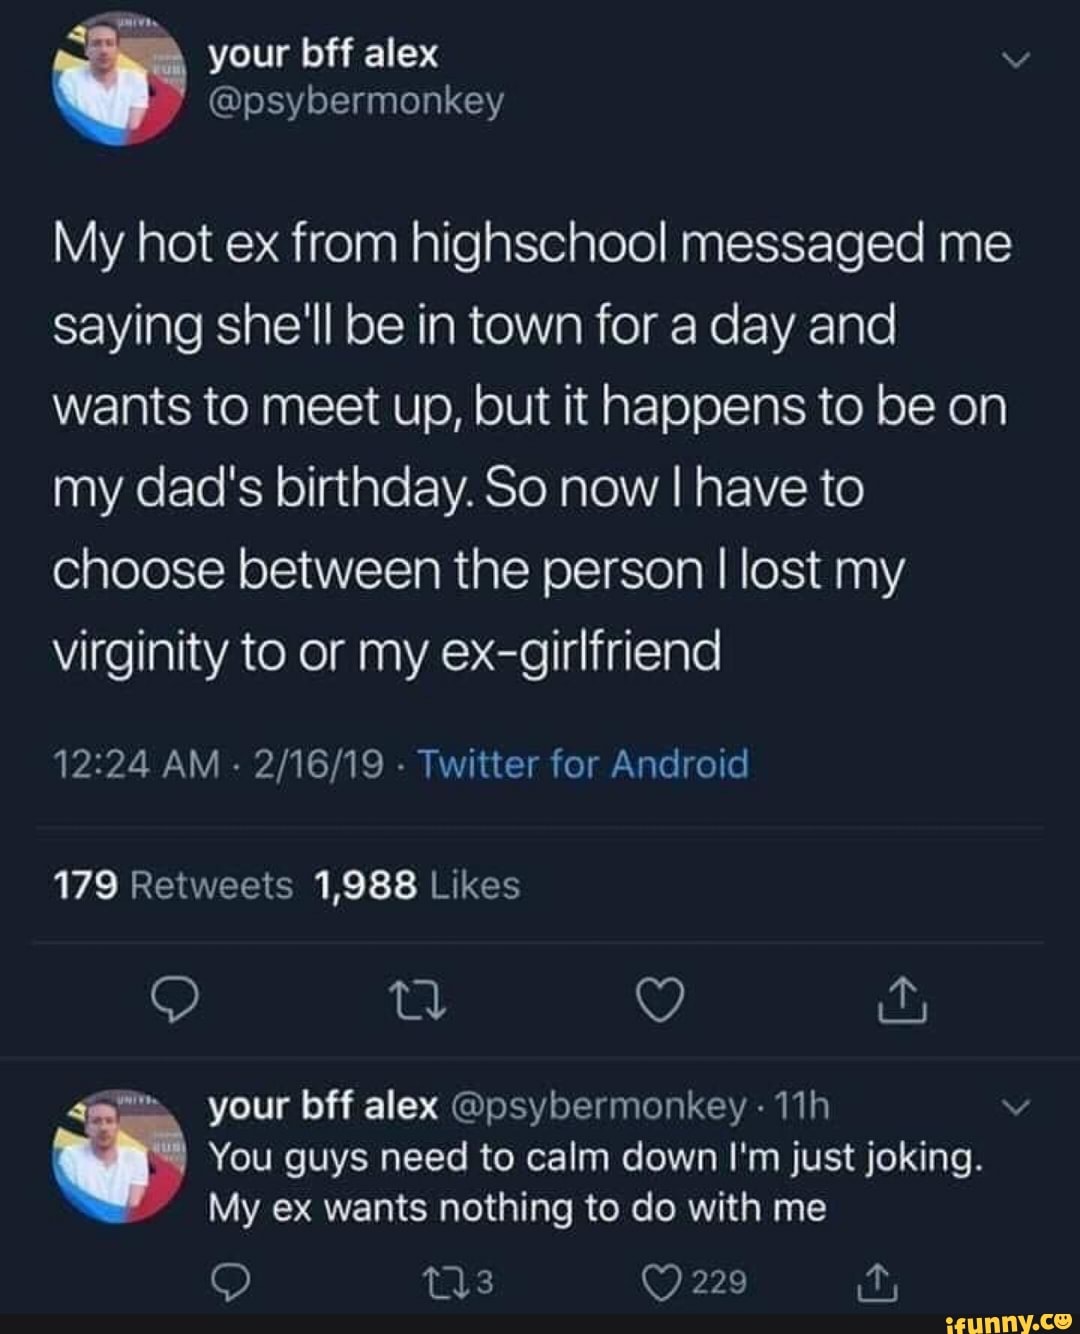The height and width of the screenshot is (1334, 1080).
Task: Click 'your bff alex' name in header
Action: point(323,54)
